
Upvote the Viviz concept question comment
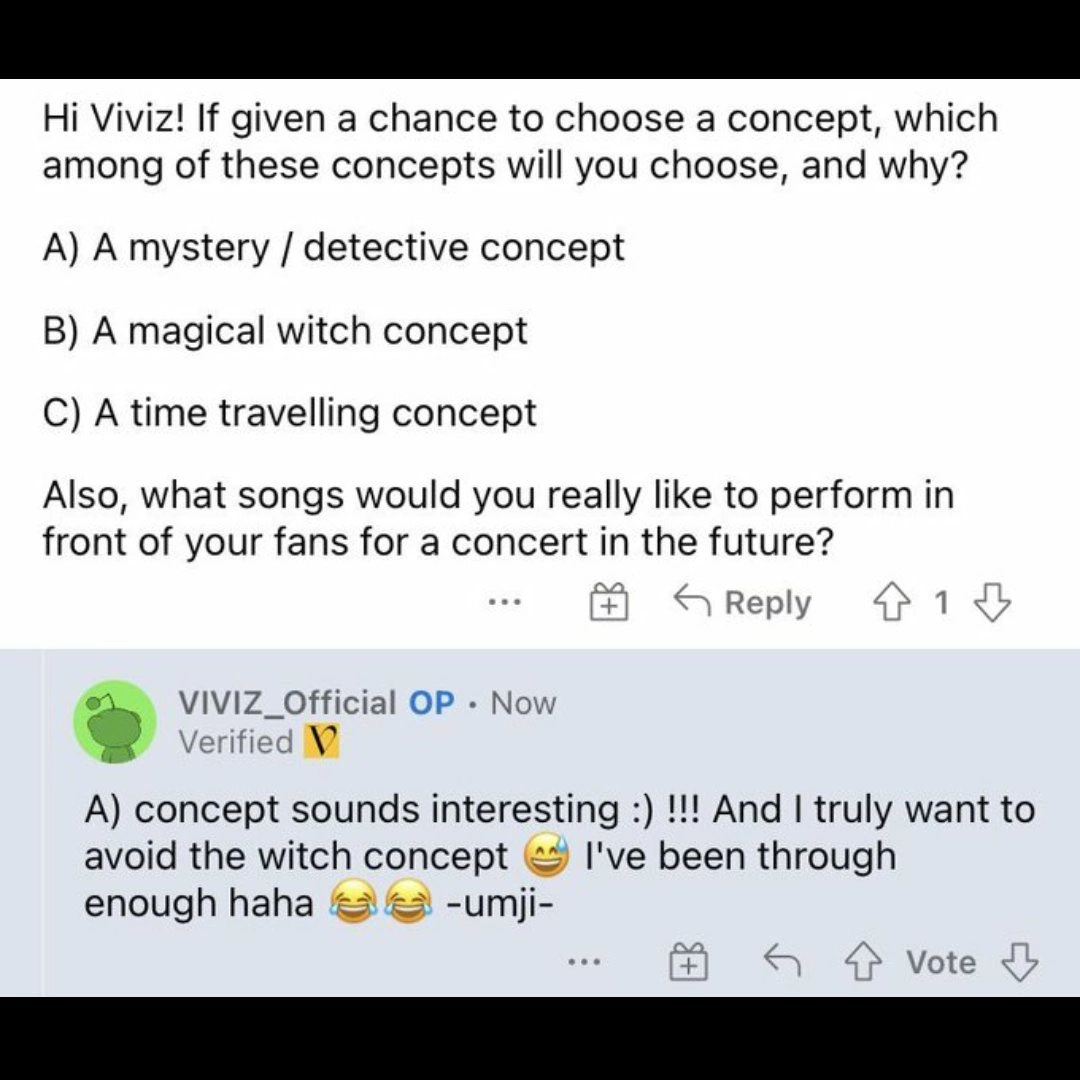(892, 603)
